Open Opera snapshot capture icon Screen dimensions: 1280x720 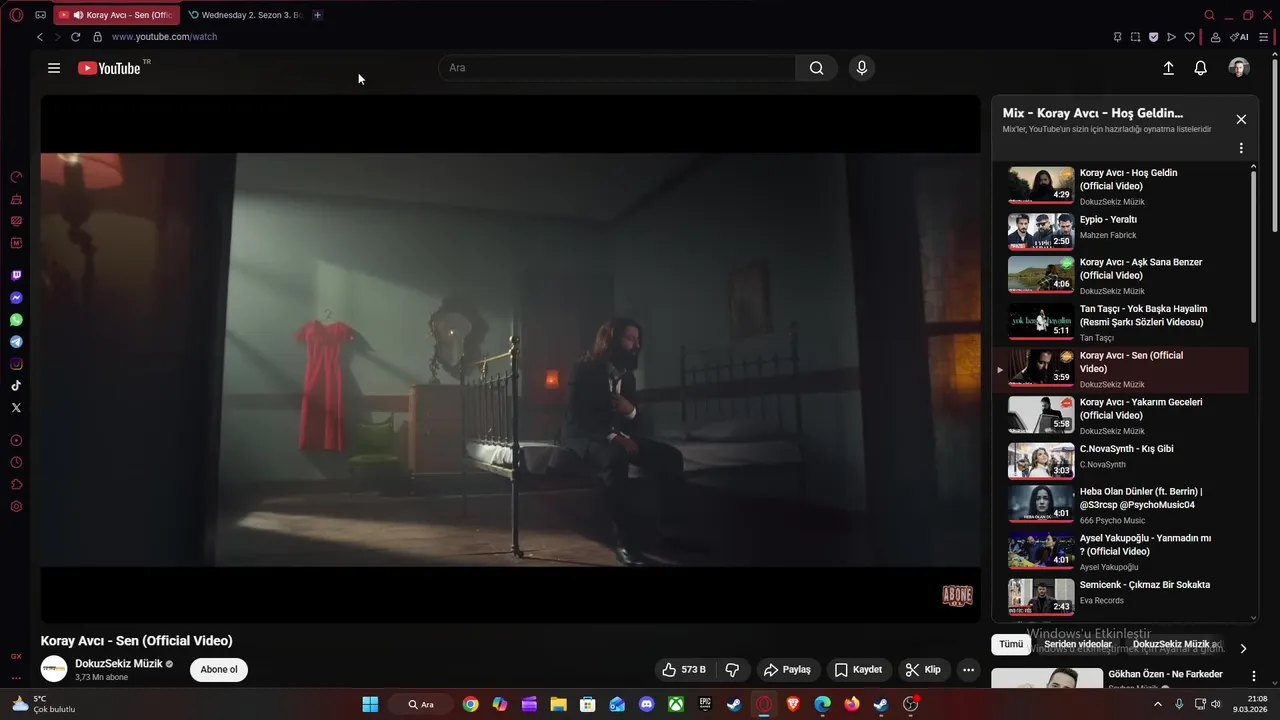pos(1135,37)
